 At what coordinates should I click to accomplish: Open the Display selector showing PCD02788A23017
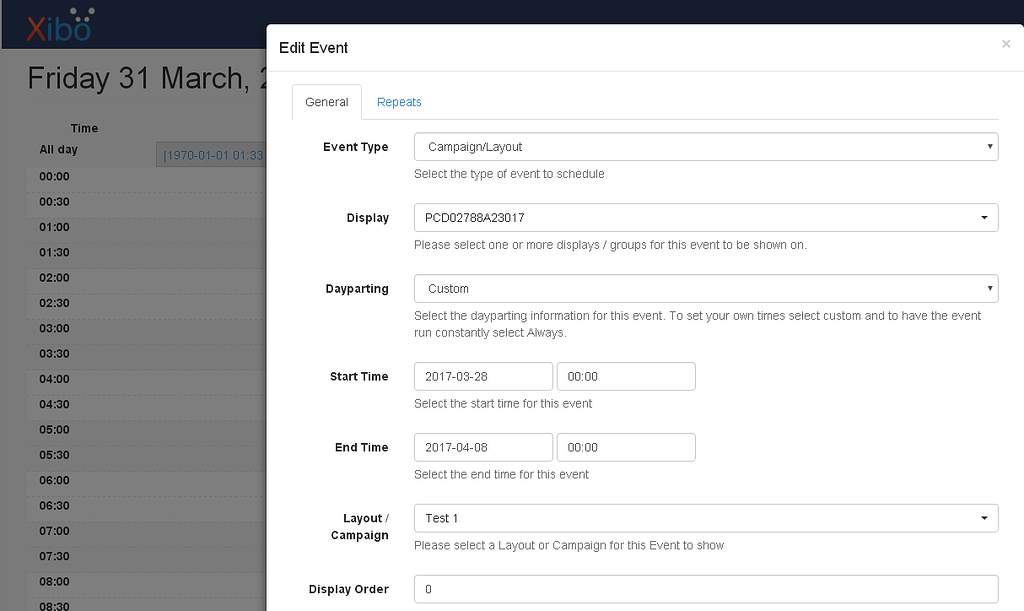705,217
